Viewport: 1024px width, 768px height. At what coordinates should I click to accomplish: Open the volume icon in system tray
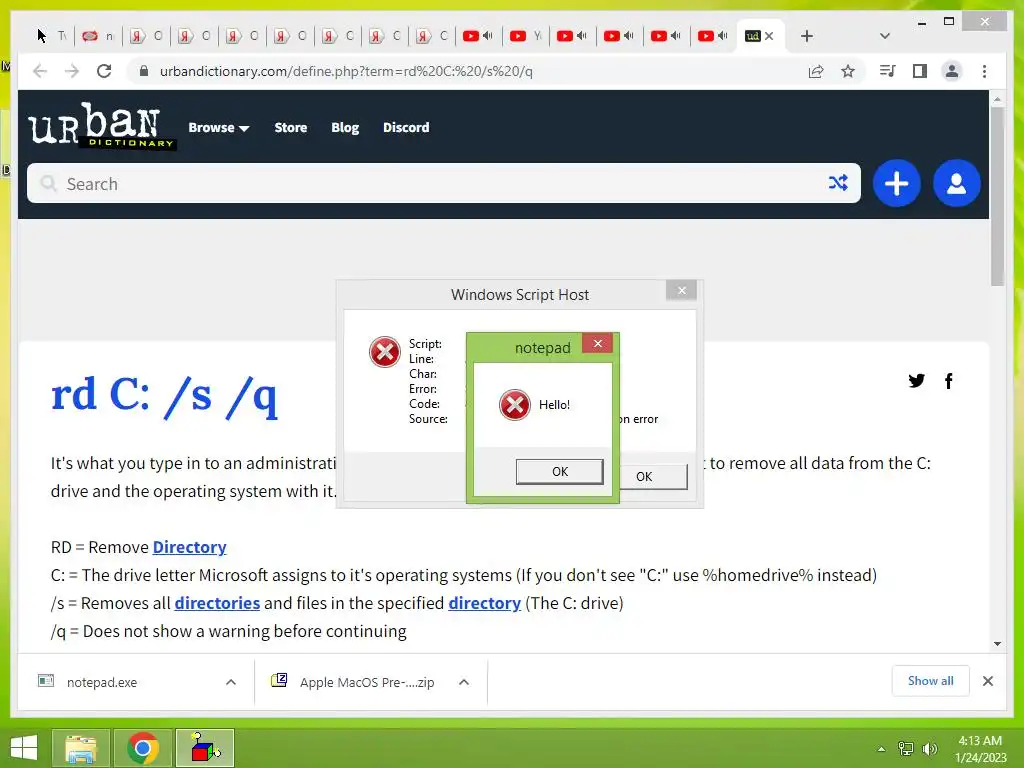tap(930, 748)
